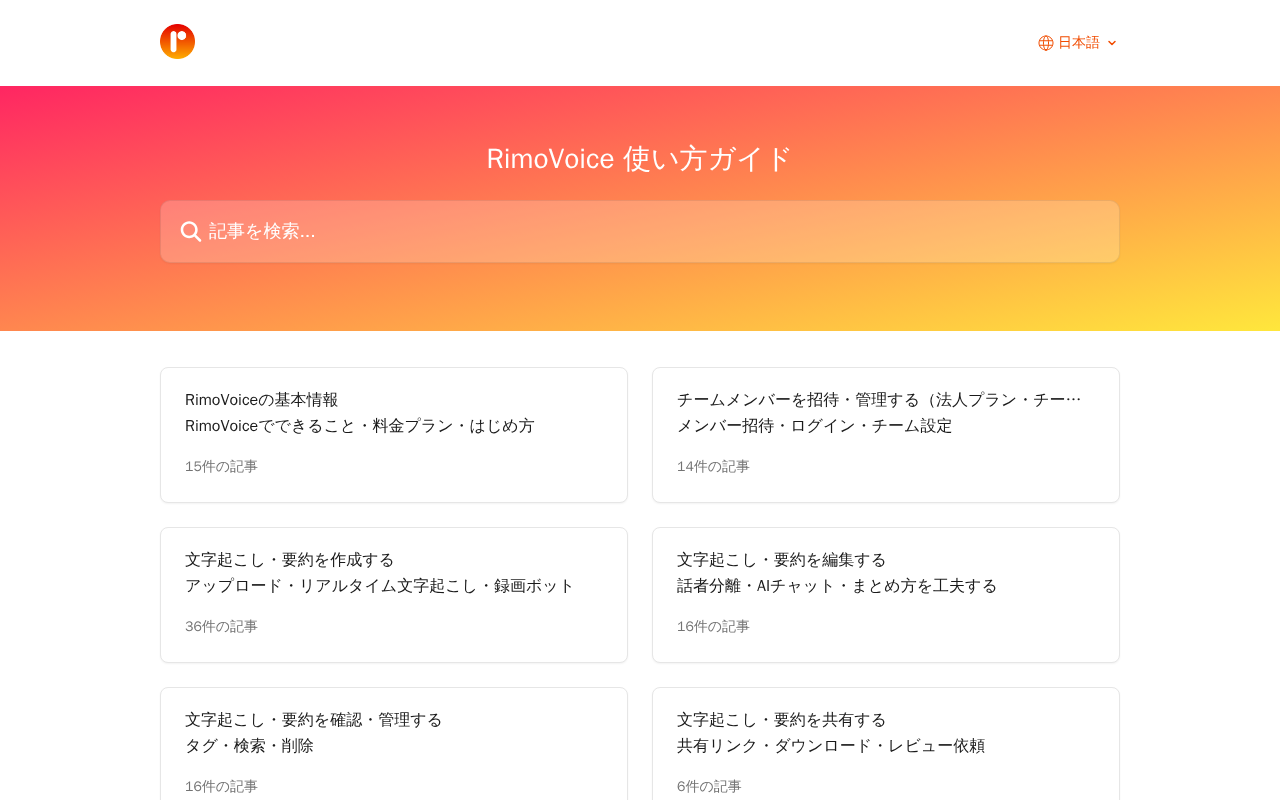Screen dimensions: 1280x800
Task: Click the search magnifier icon
Action: (x=191, y=232)
